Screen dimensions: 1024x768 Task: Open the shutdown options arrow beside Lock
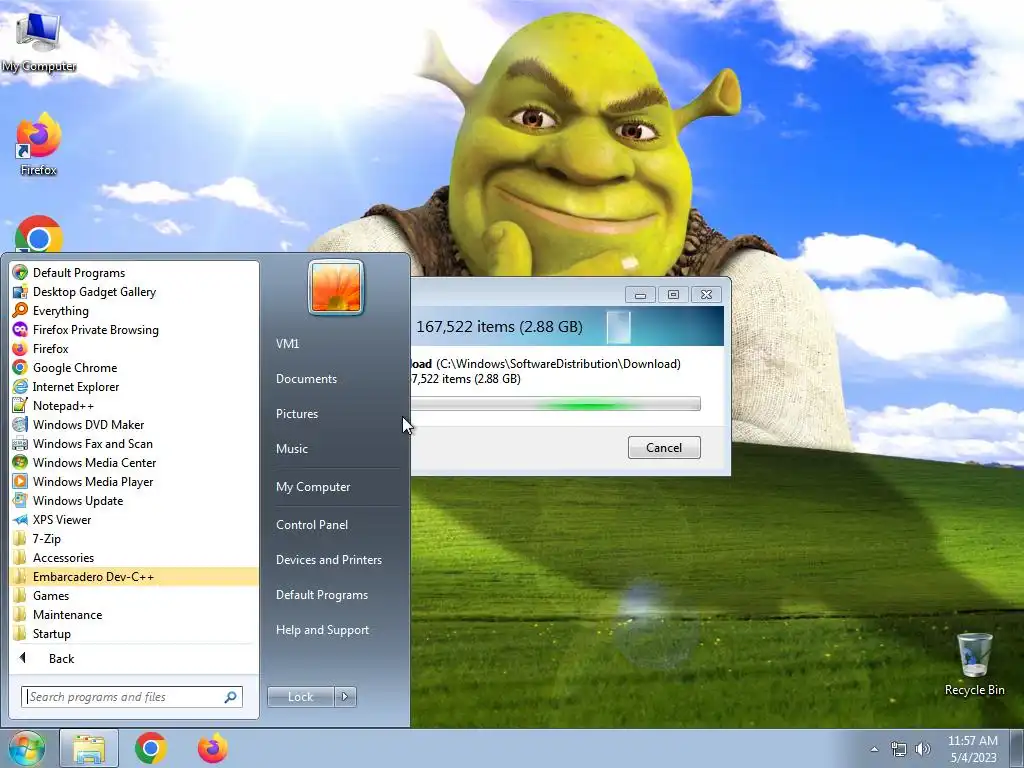coord(345,697)
